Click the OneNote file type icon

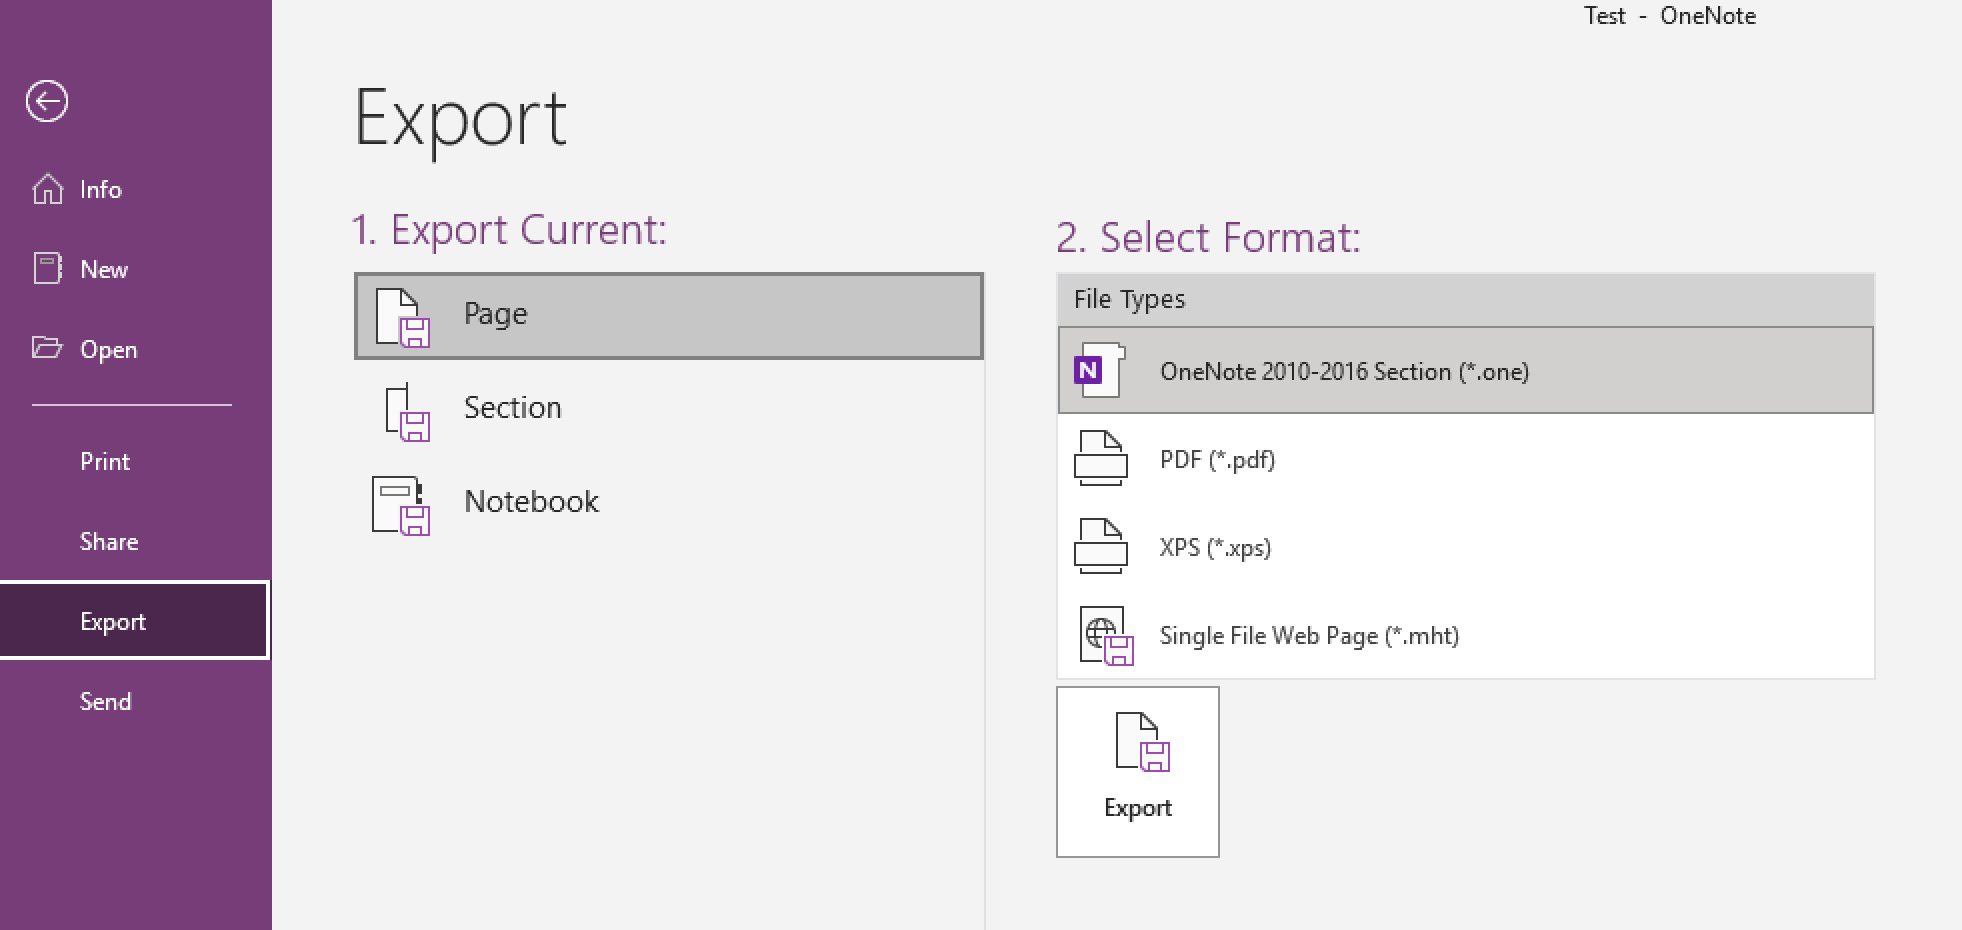click(x=1100, y=370)
